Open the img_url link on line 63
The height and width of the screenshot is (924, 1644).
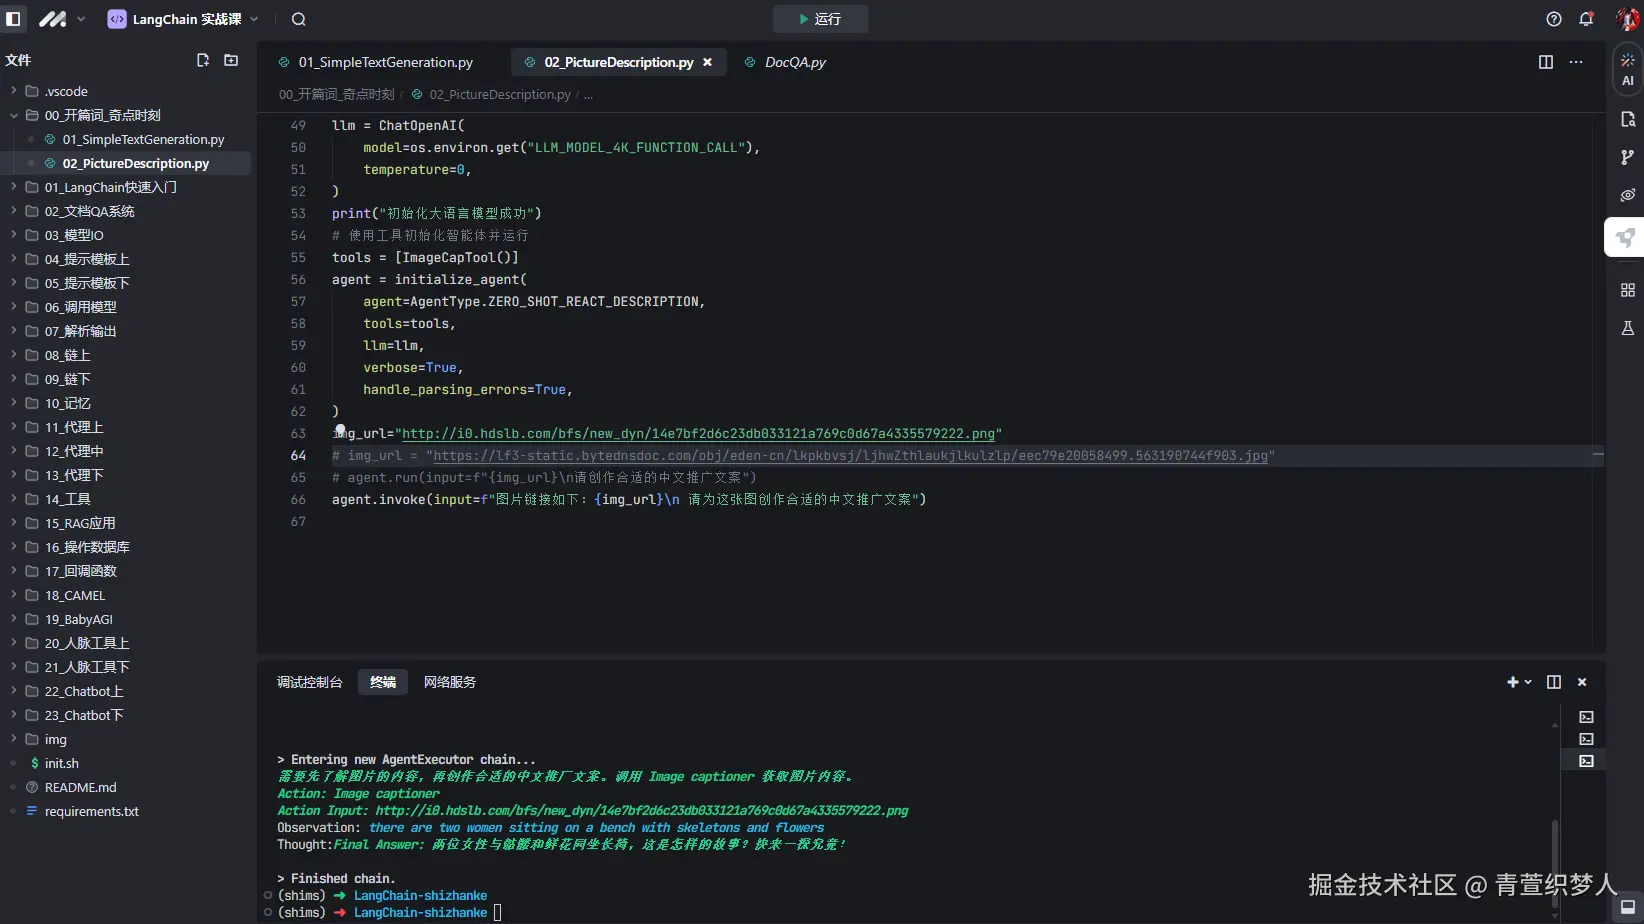click(698, 434)
